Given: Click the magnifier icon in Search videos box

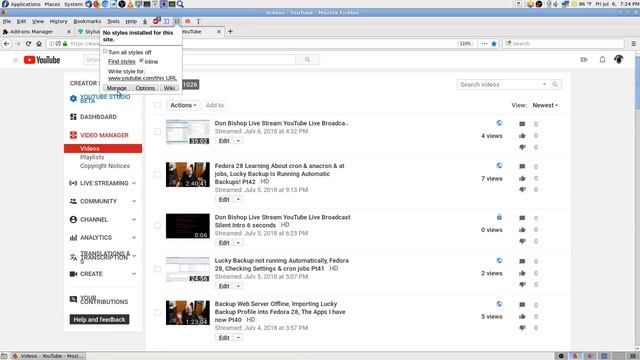Looking at the screenshot, I should pyautogui.click(x=555, y=84).
